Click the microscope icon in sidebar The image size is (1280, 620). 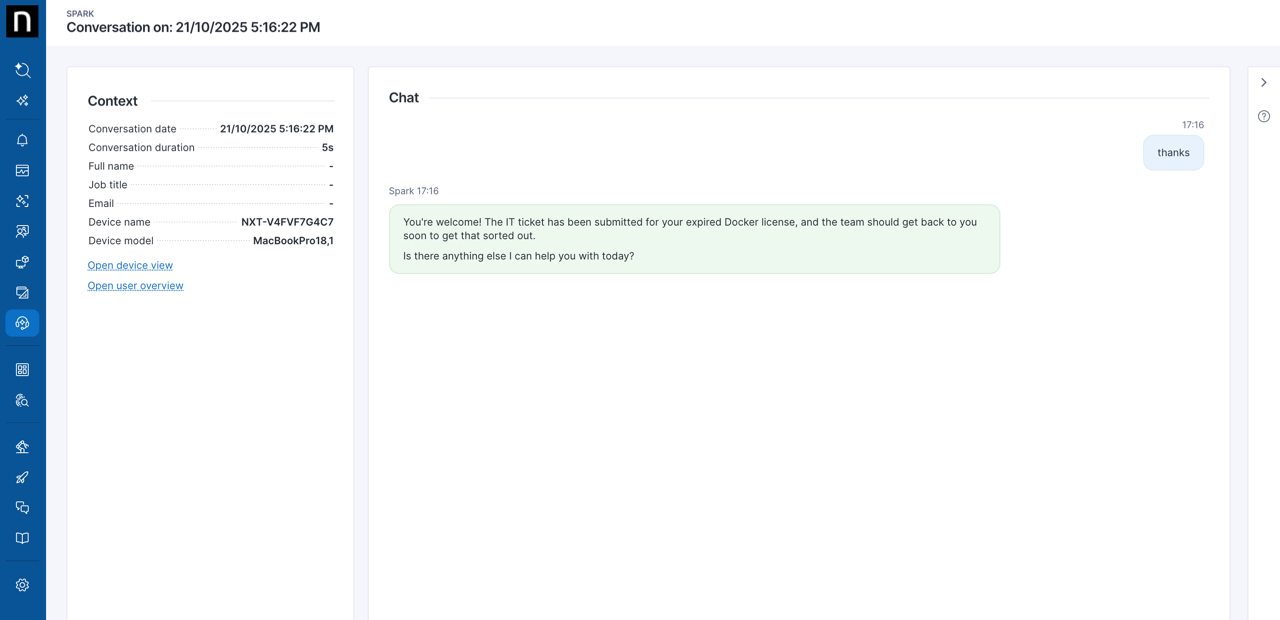click(x=22, y=447)
